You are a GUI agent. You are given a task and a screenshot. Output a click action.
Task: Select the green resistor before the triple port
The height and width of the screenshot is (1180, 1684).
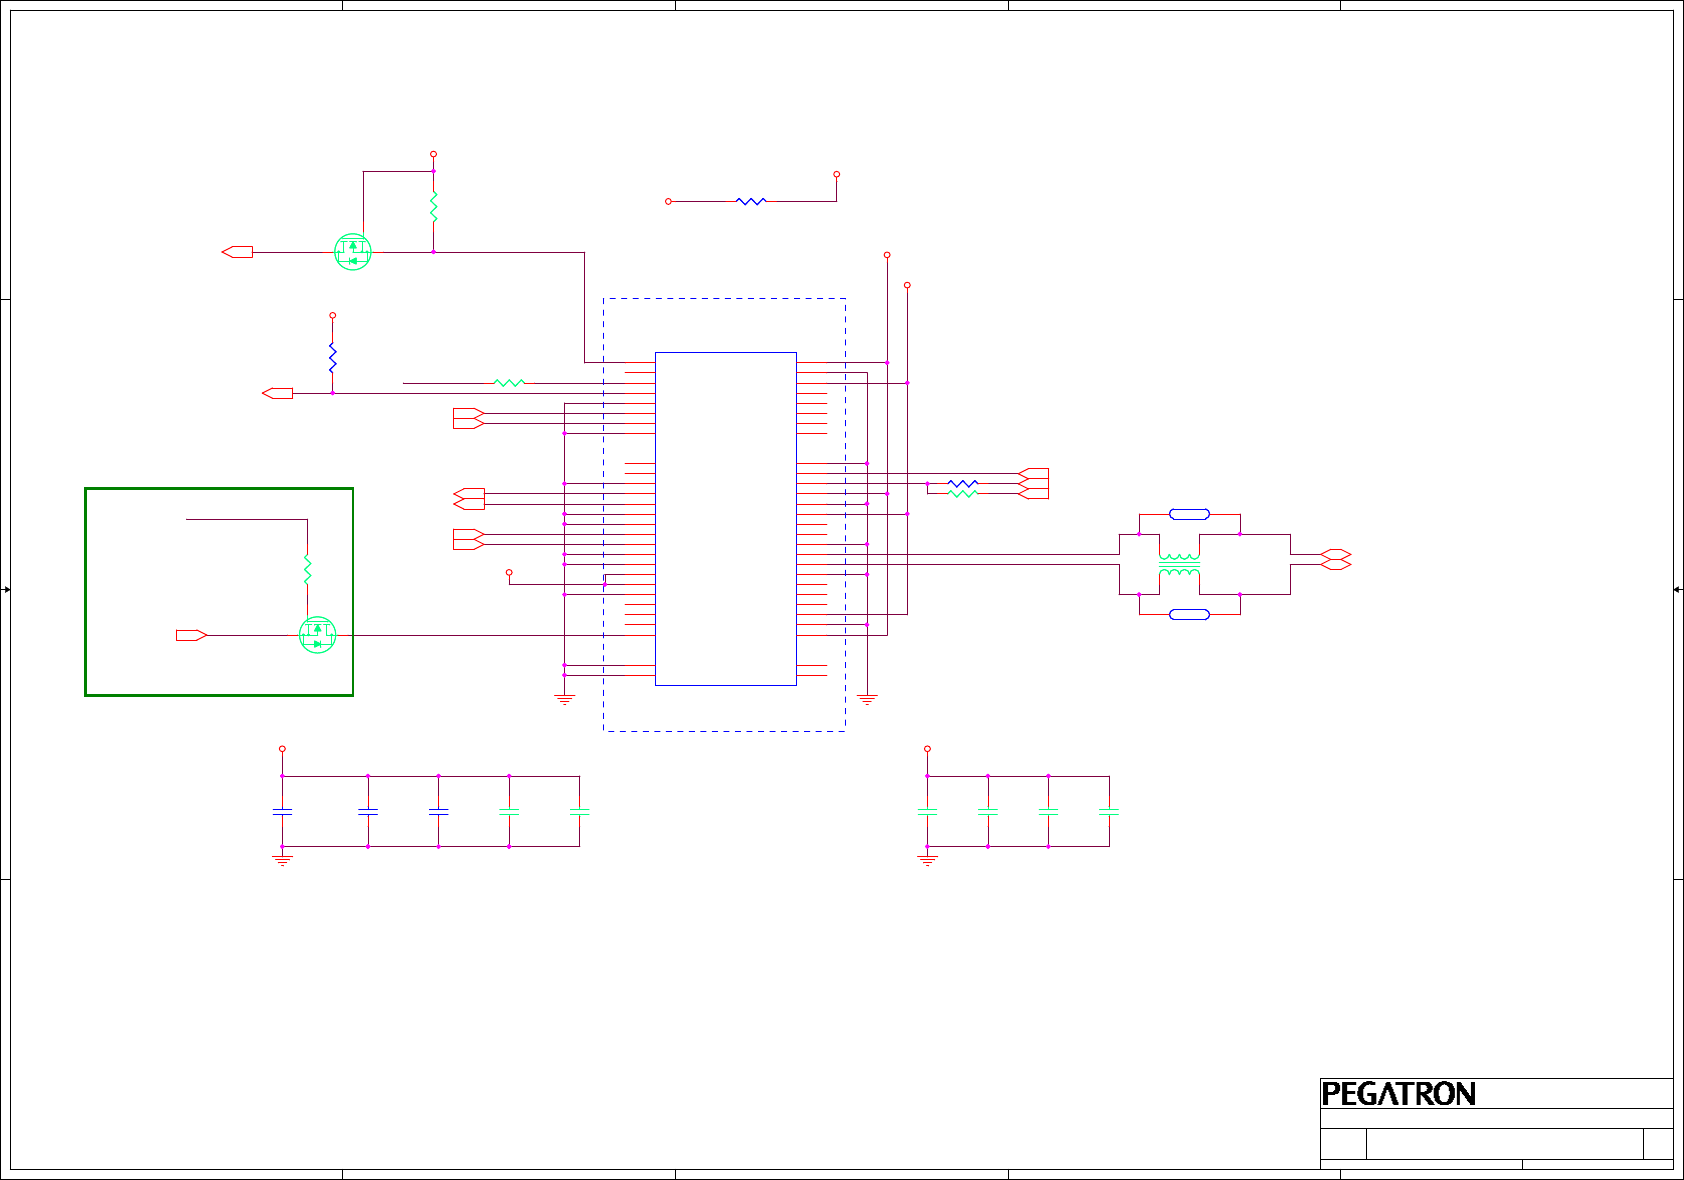pos(963,494)
